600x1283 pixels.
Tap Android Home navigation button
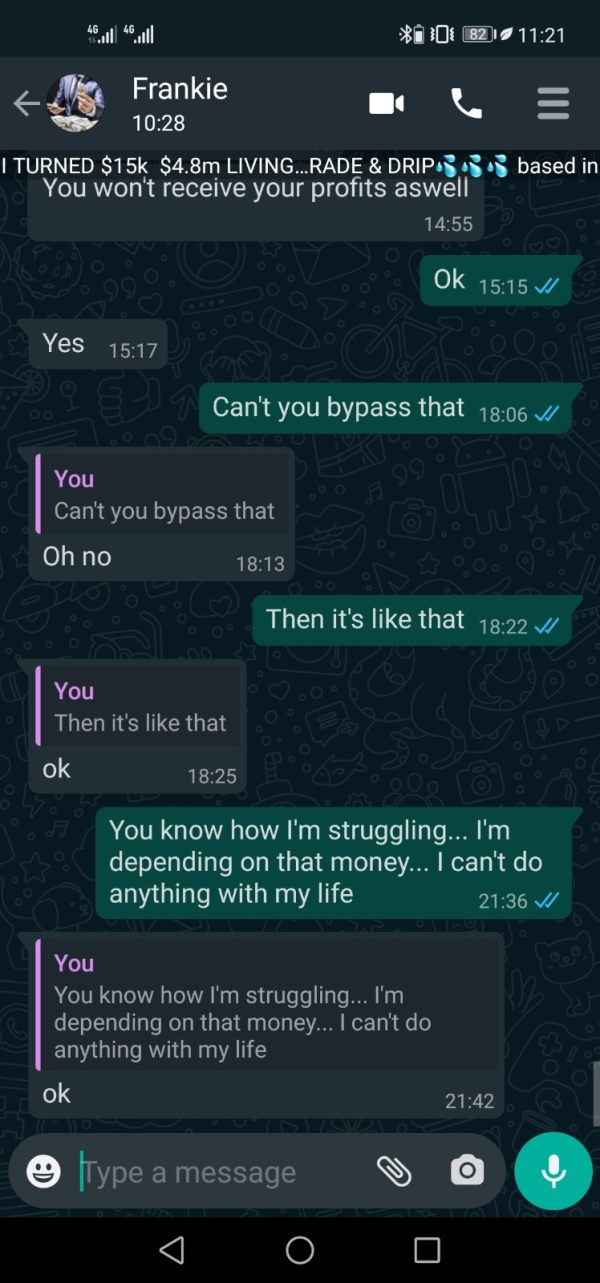point(300,1250)
